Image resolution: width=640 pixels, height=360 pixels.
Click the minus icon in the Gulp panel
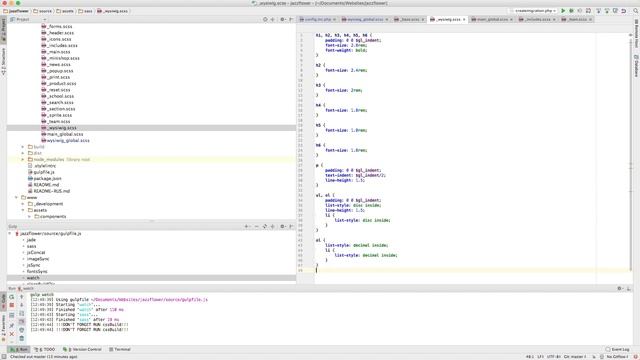(x=256, y=226)
